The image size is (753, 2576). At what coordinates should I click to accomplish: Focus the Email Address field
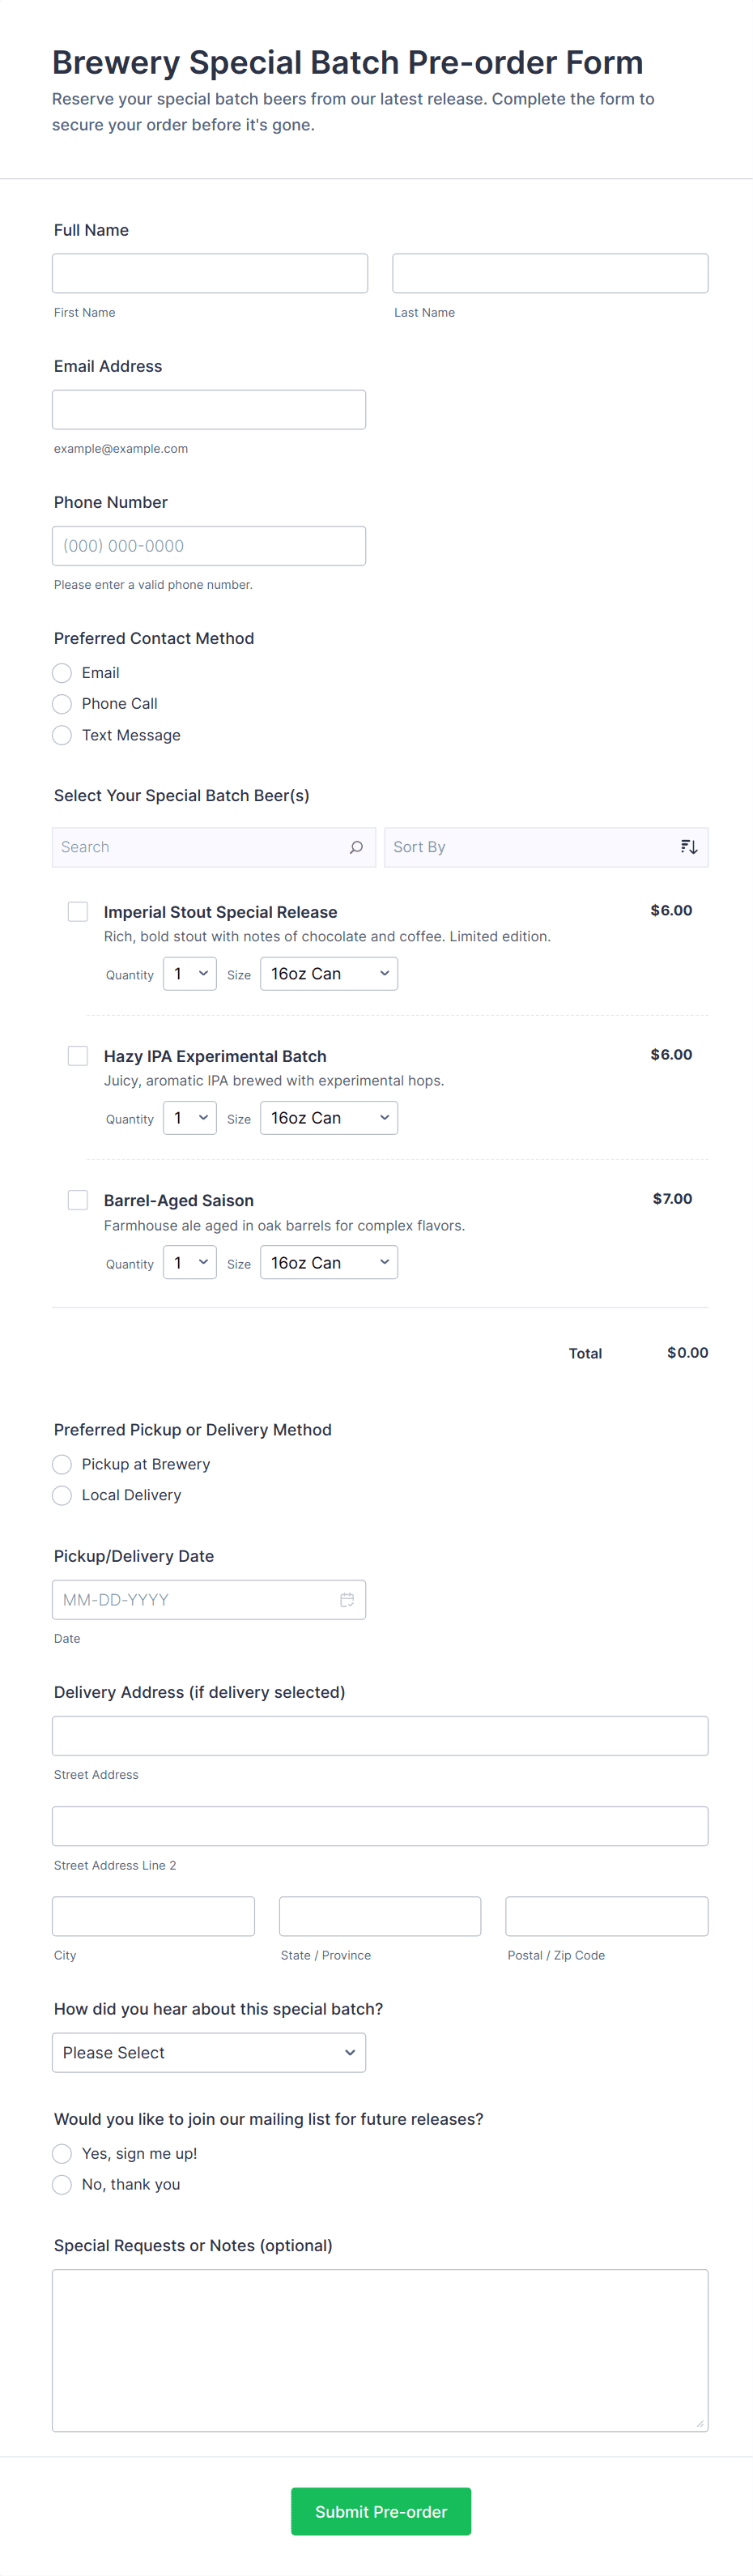(209, 410)
